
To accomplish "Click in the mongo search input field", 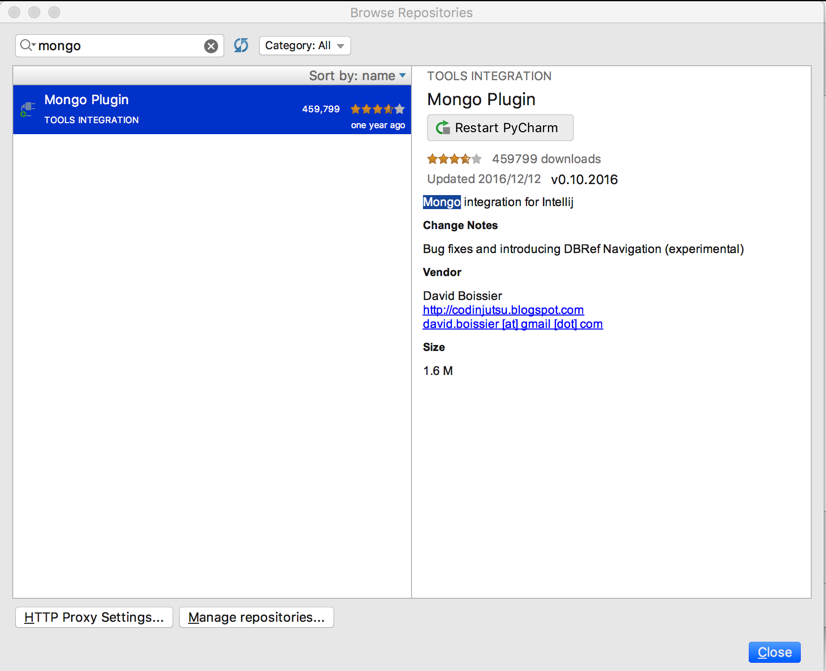I will point(120,46).
